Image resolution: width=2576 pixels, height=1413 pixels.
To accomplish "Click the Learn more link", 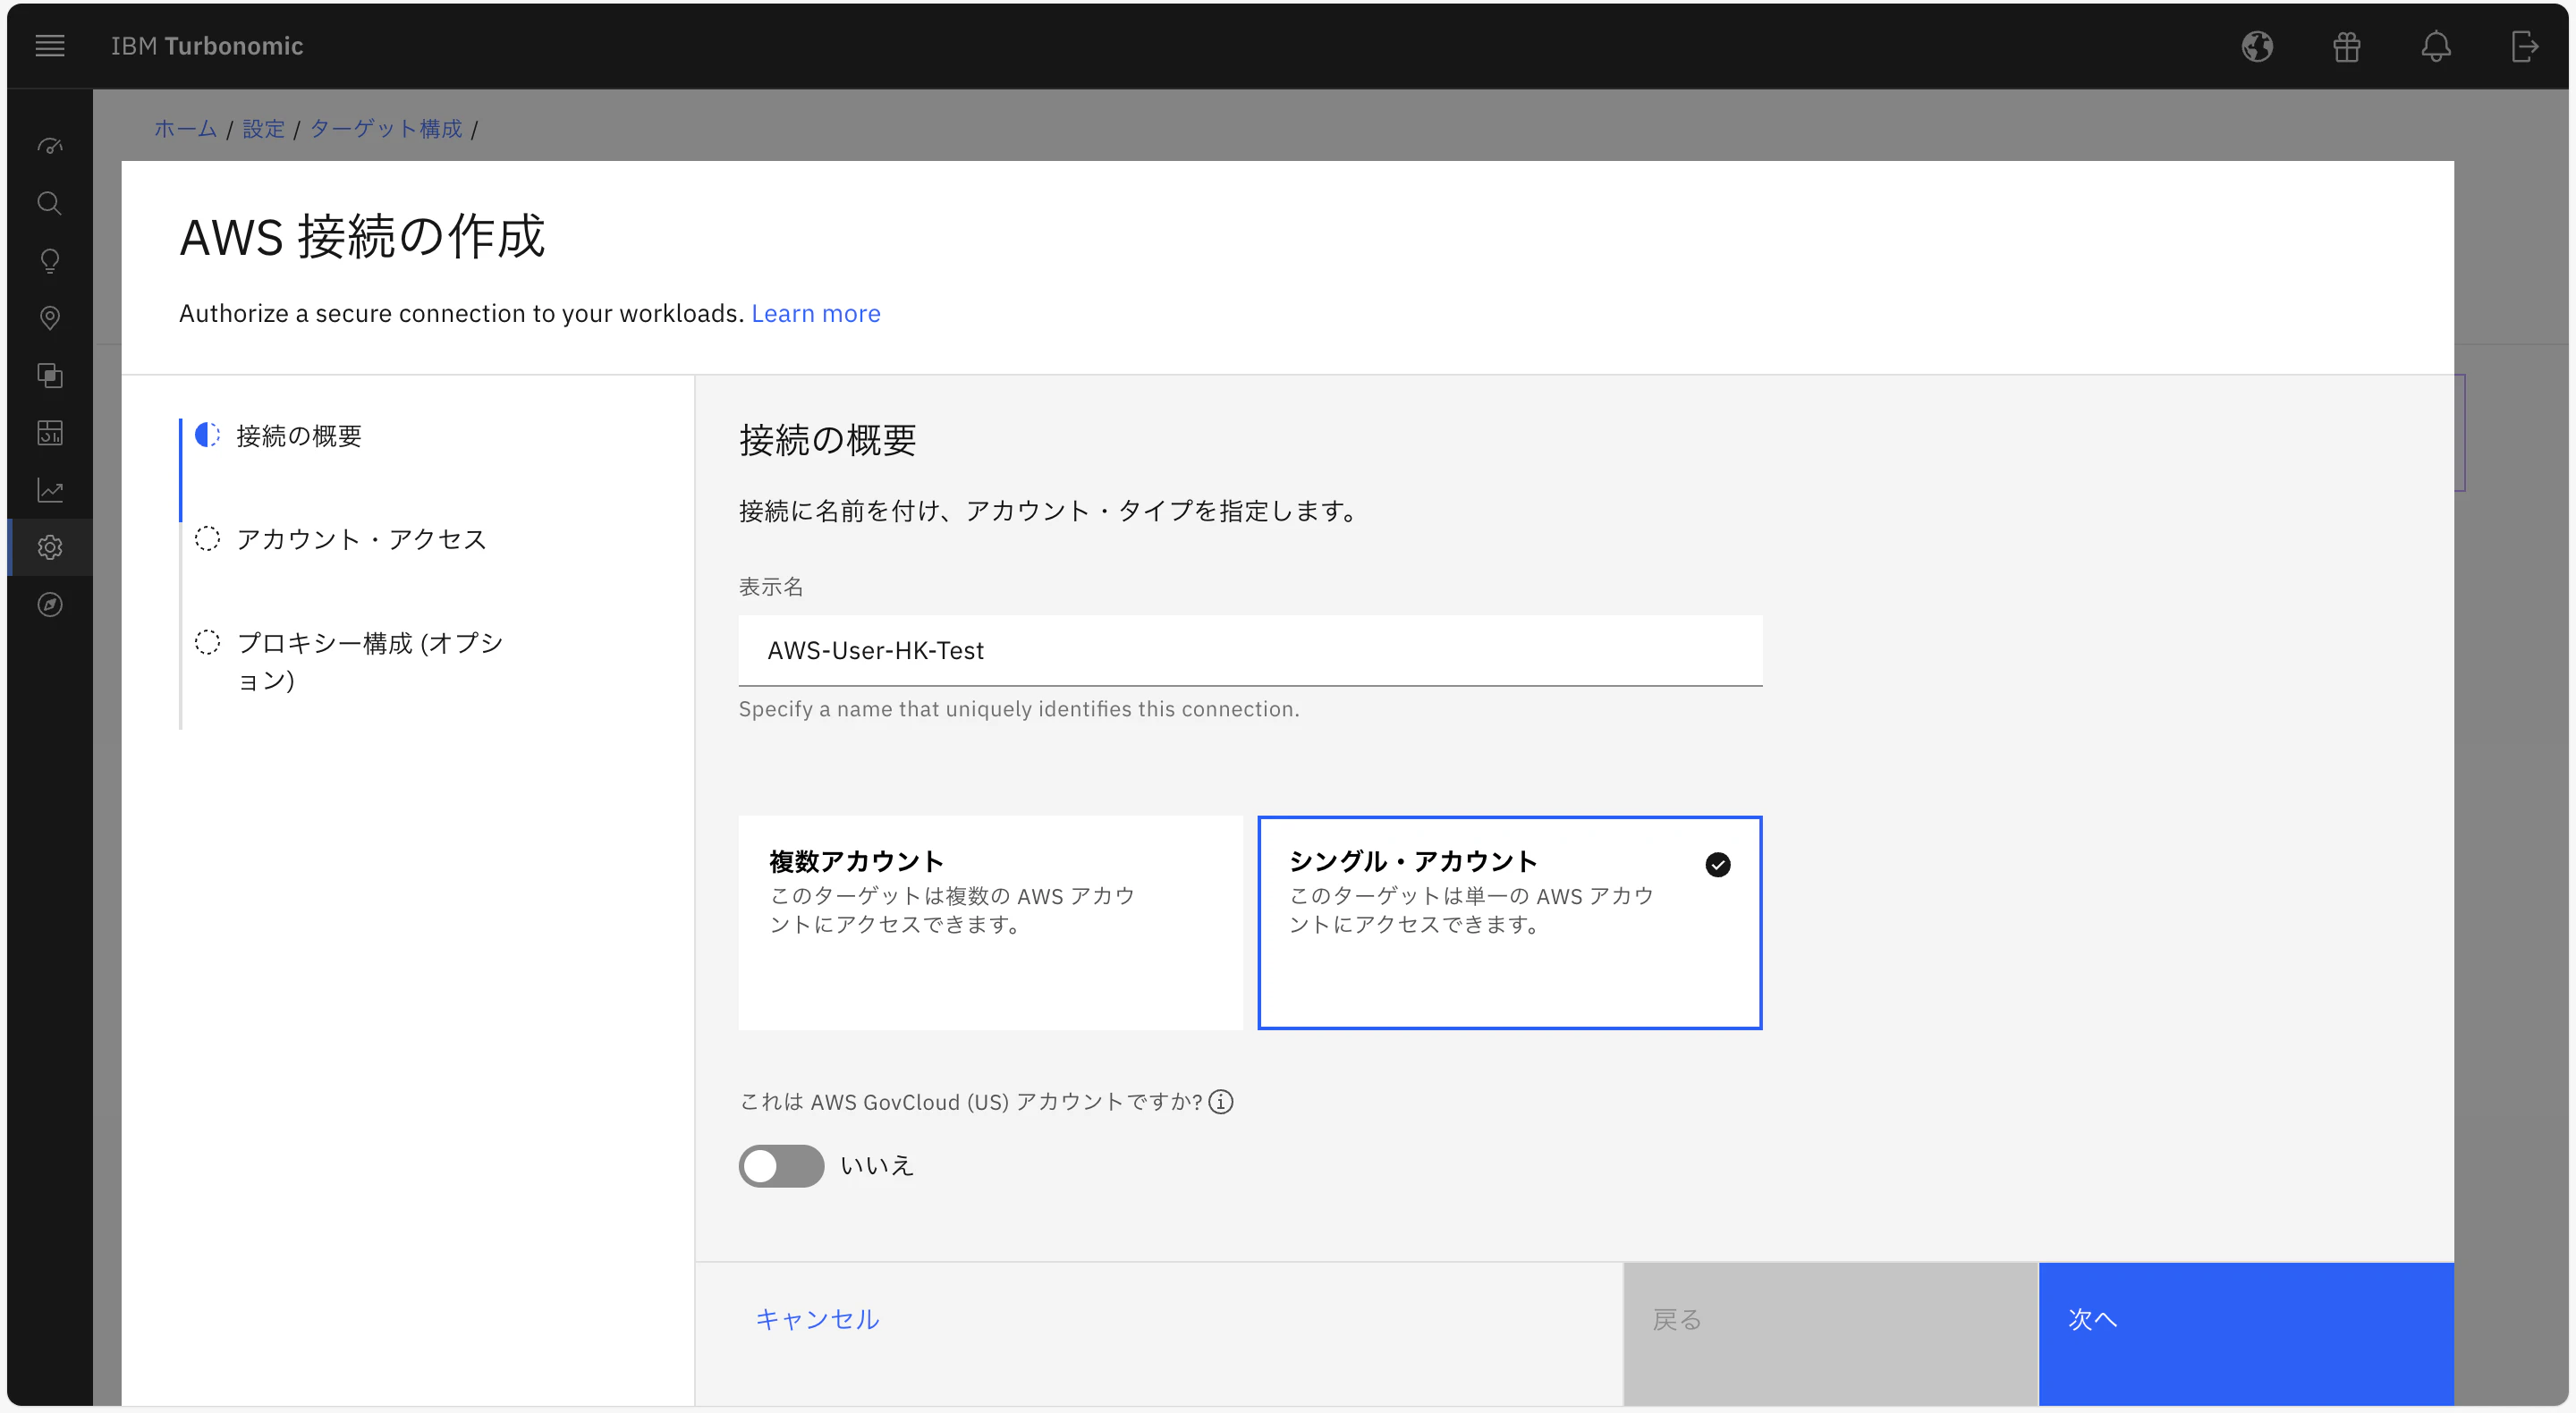I will point(816,313).
